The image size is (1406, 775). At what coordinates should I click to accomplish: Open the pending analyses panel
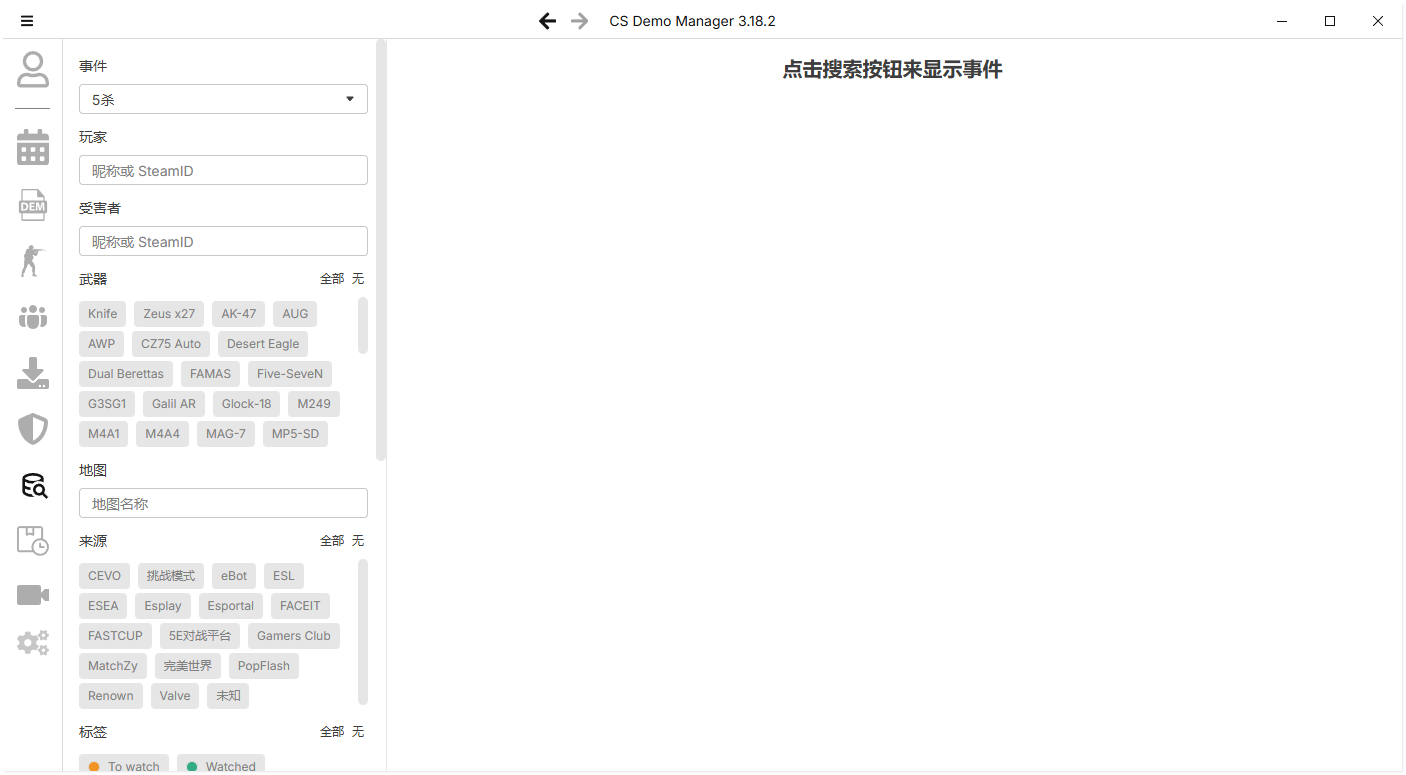[x=33, y=540]
